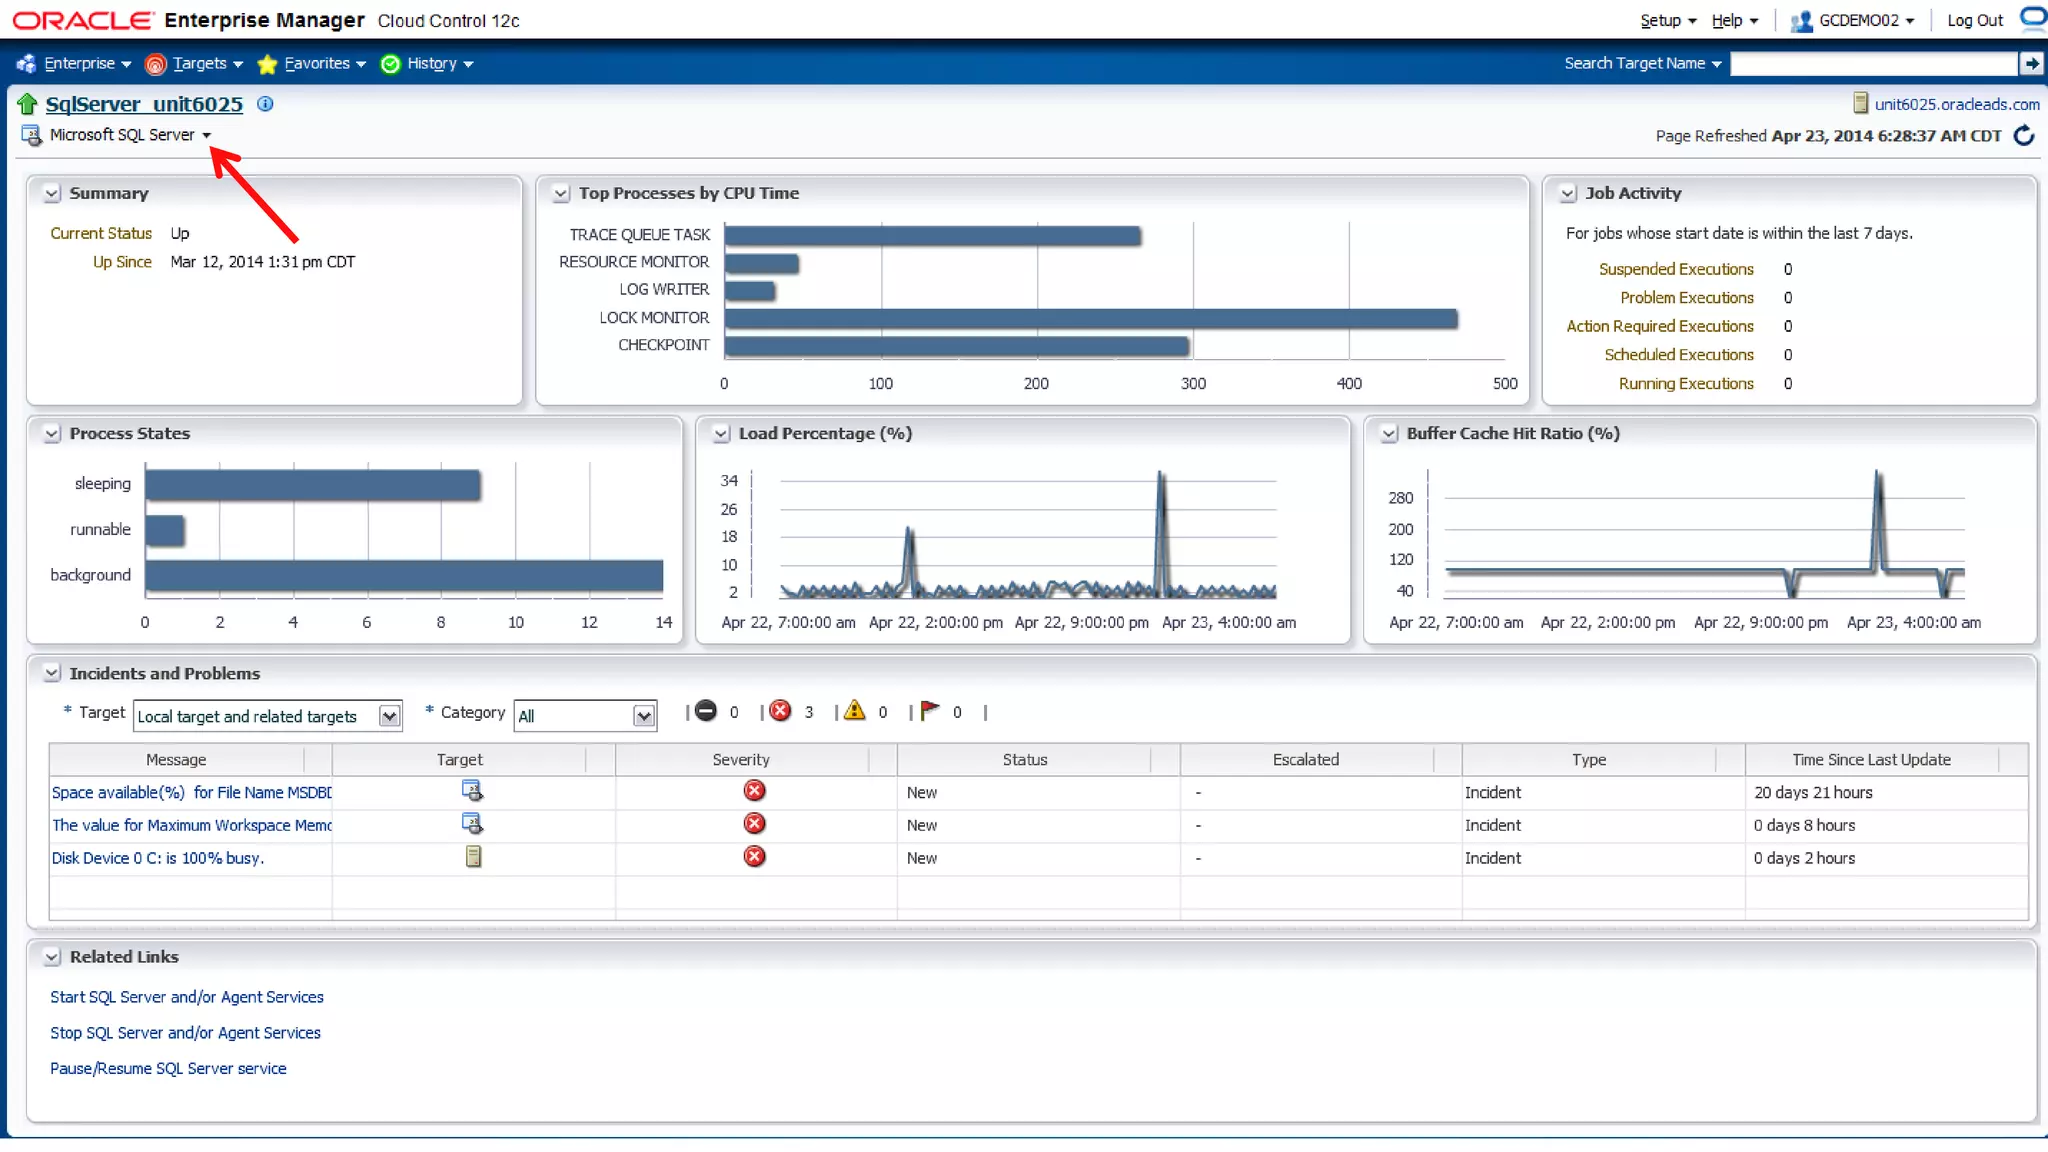
Task: Click the target information icon beside SqlServer_unit6025
Action: 265,104
